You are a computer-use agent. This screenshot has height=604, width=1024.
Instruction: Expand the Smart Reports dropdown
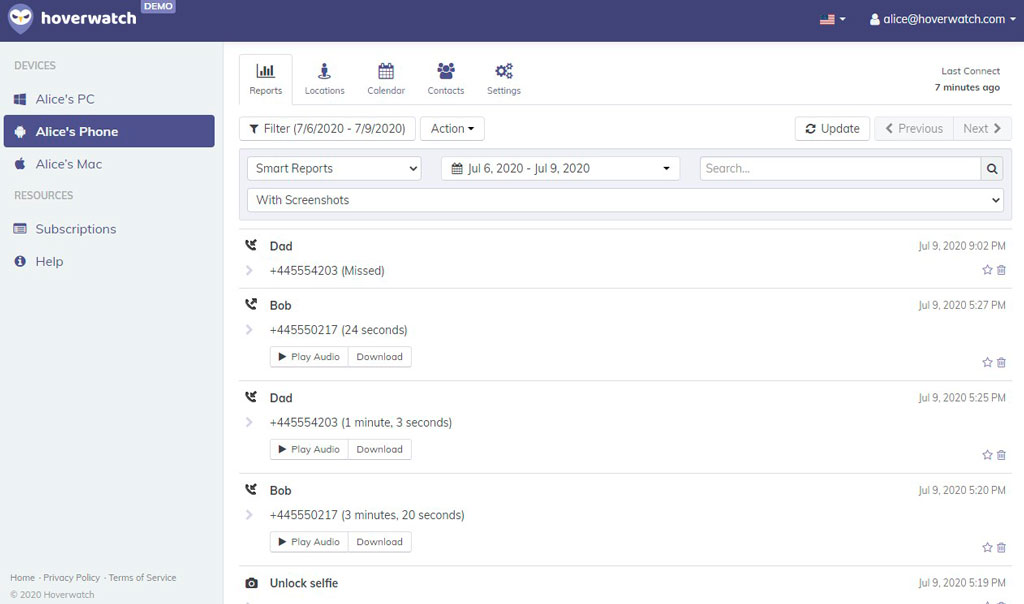(x=334, y=169)
